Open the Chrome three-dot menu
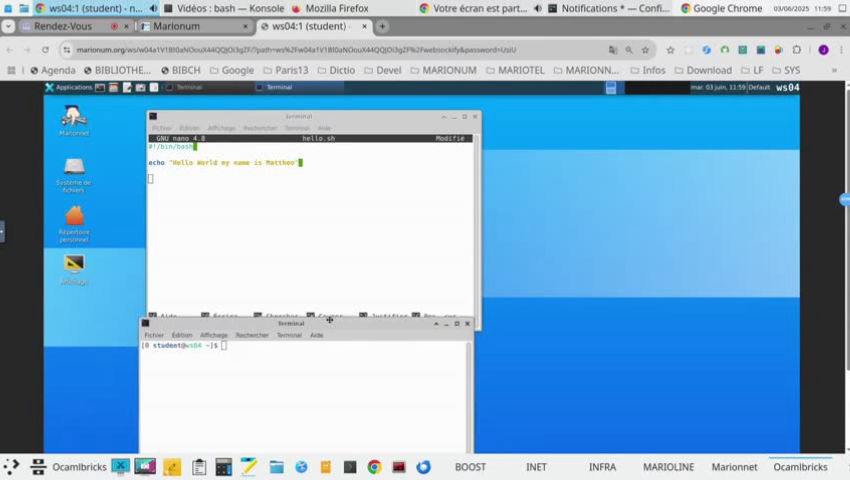The height and width of the screenshot is (480, 850). pyautogui.click(x=841, y=50)
